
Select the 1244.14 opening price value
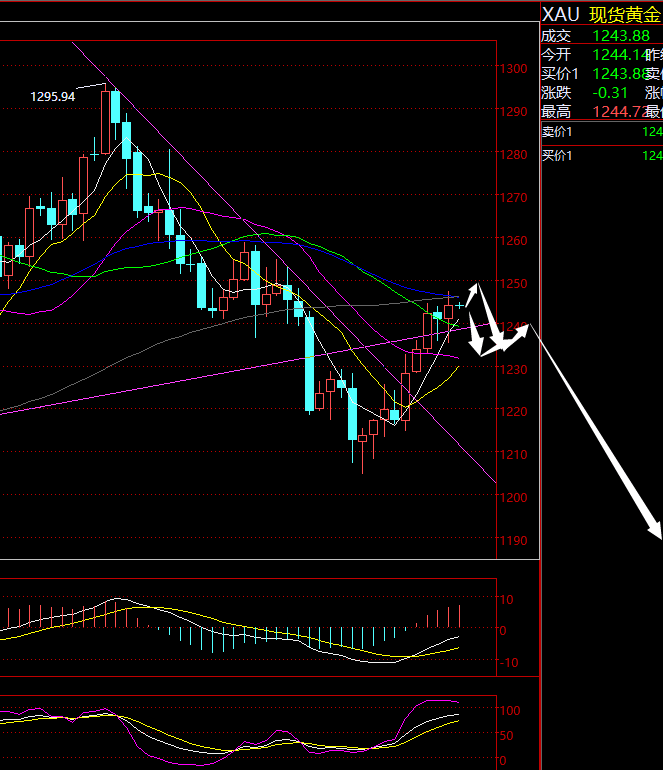(x=621, y=55)
